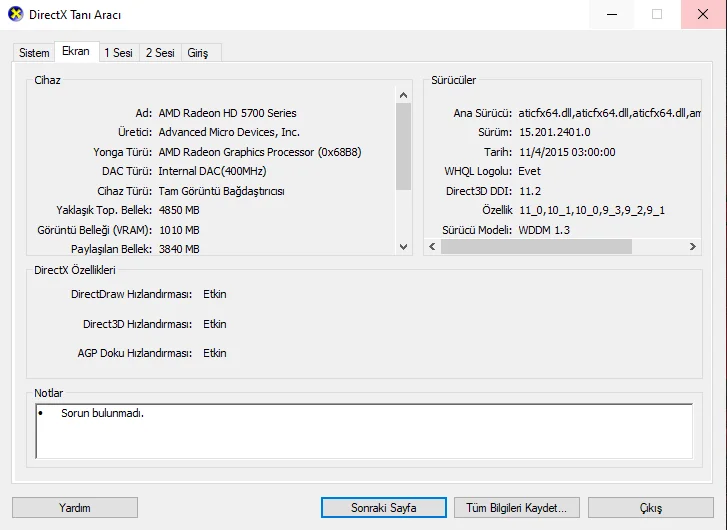Click the Sürücüler horizontal scrollbar thumb
727x530 pixels.
click(536, 247)
